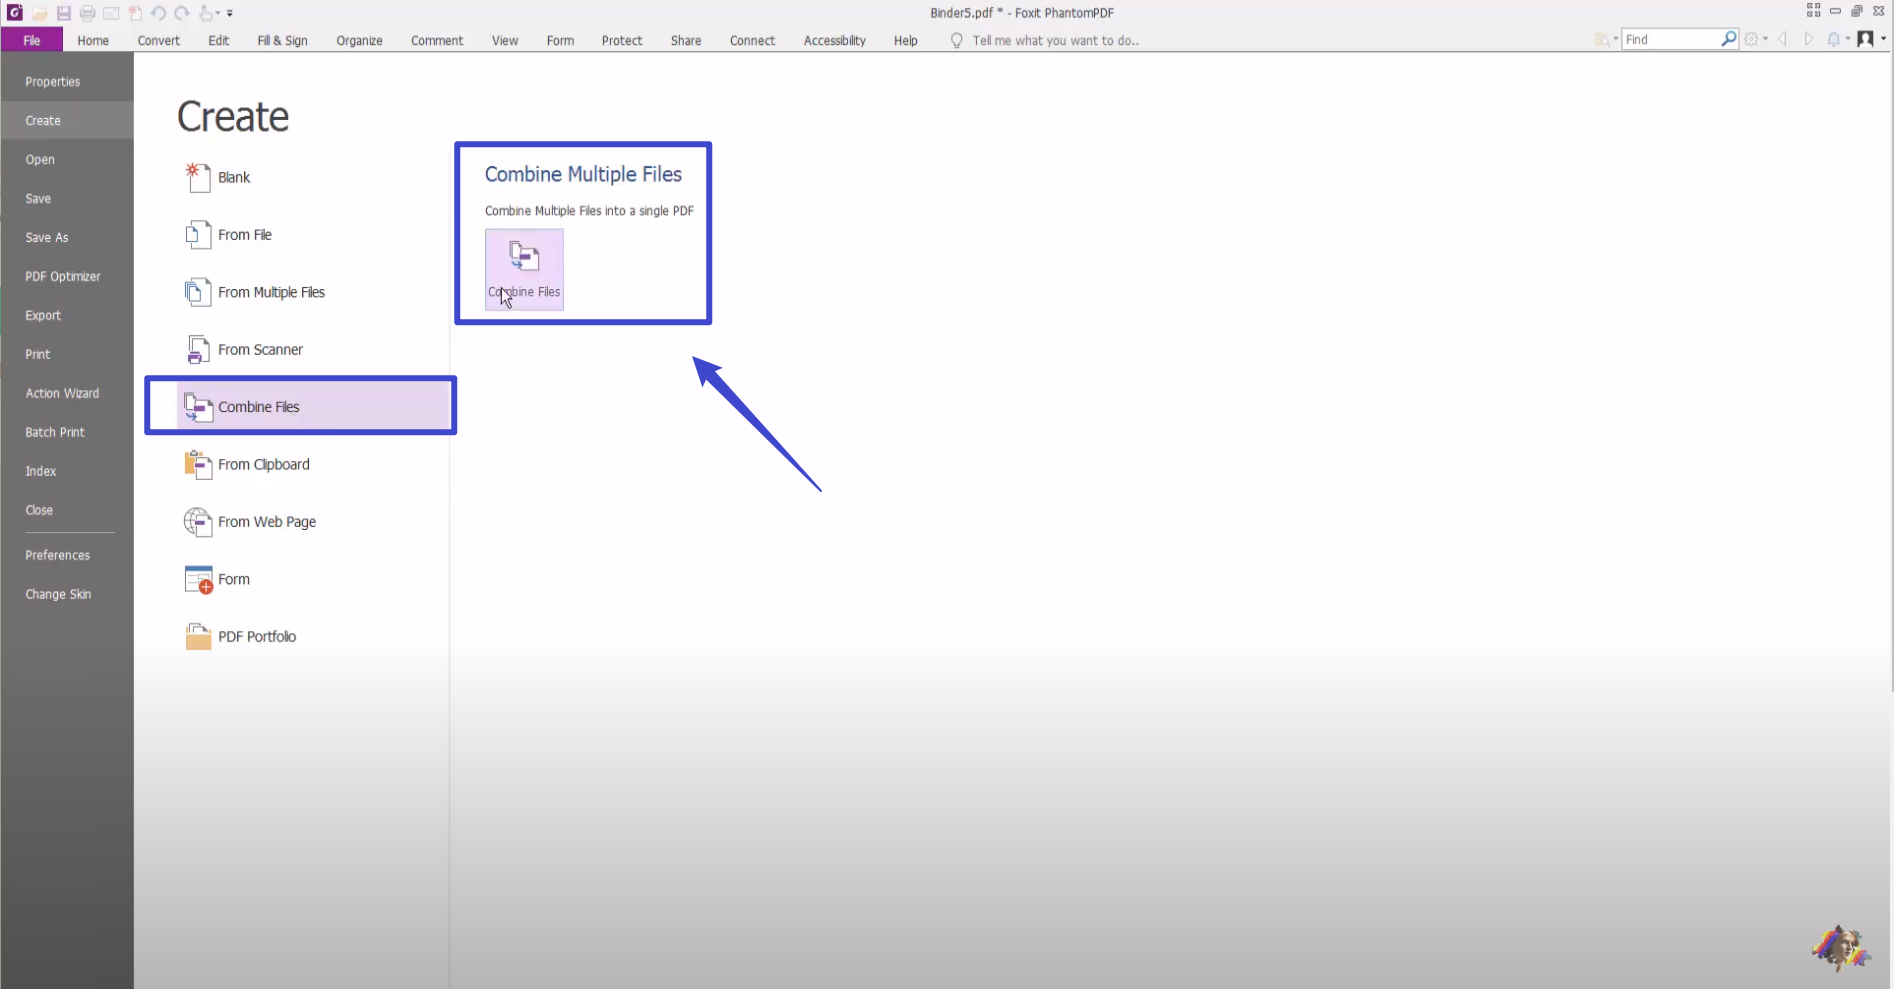Screen dimensions: 1894x989
Task: Switch to the View ribbon tab
Action: click(505, 41)
